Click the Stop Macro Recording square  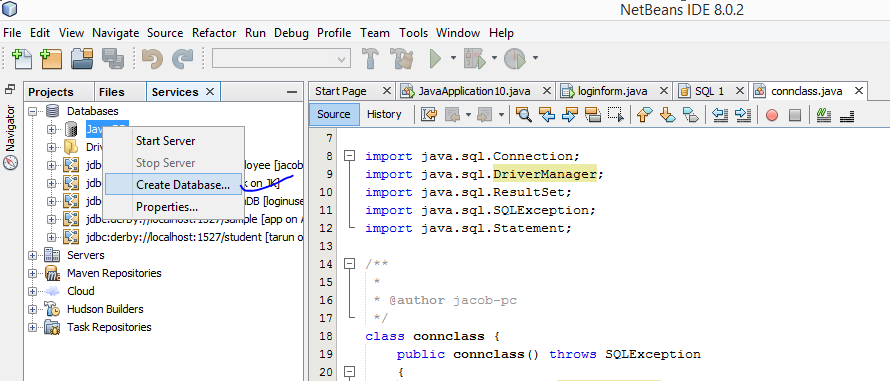[795, 115]
